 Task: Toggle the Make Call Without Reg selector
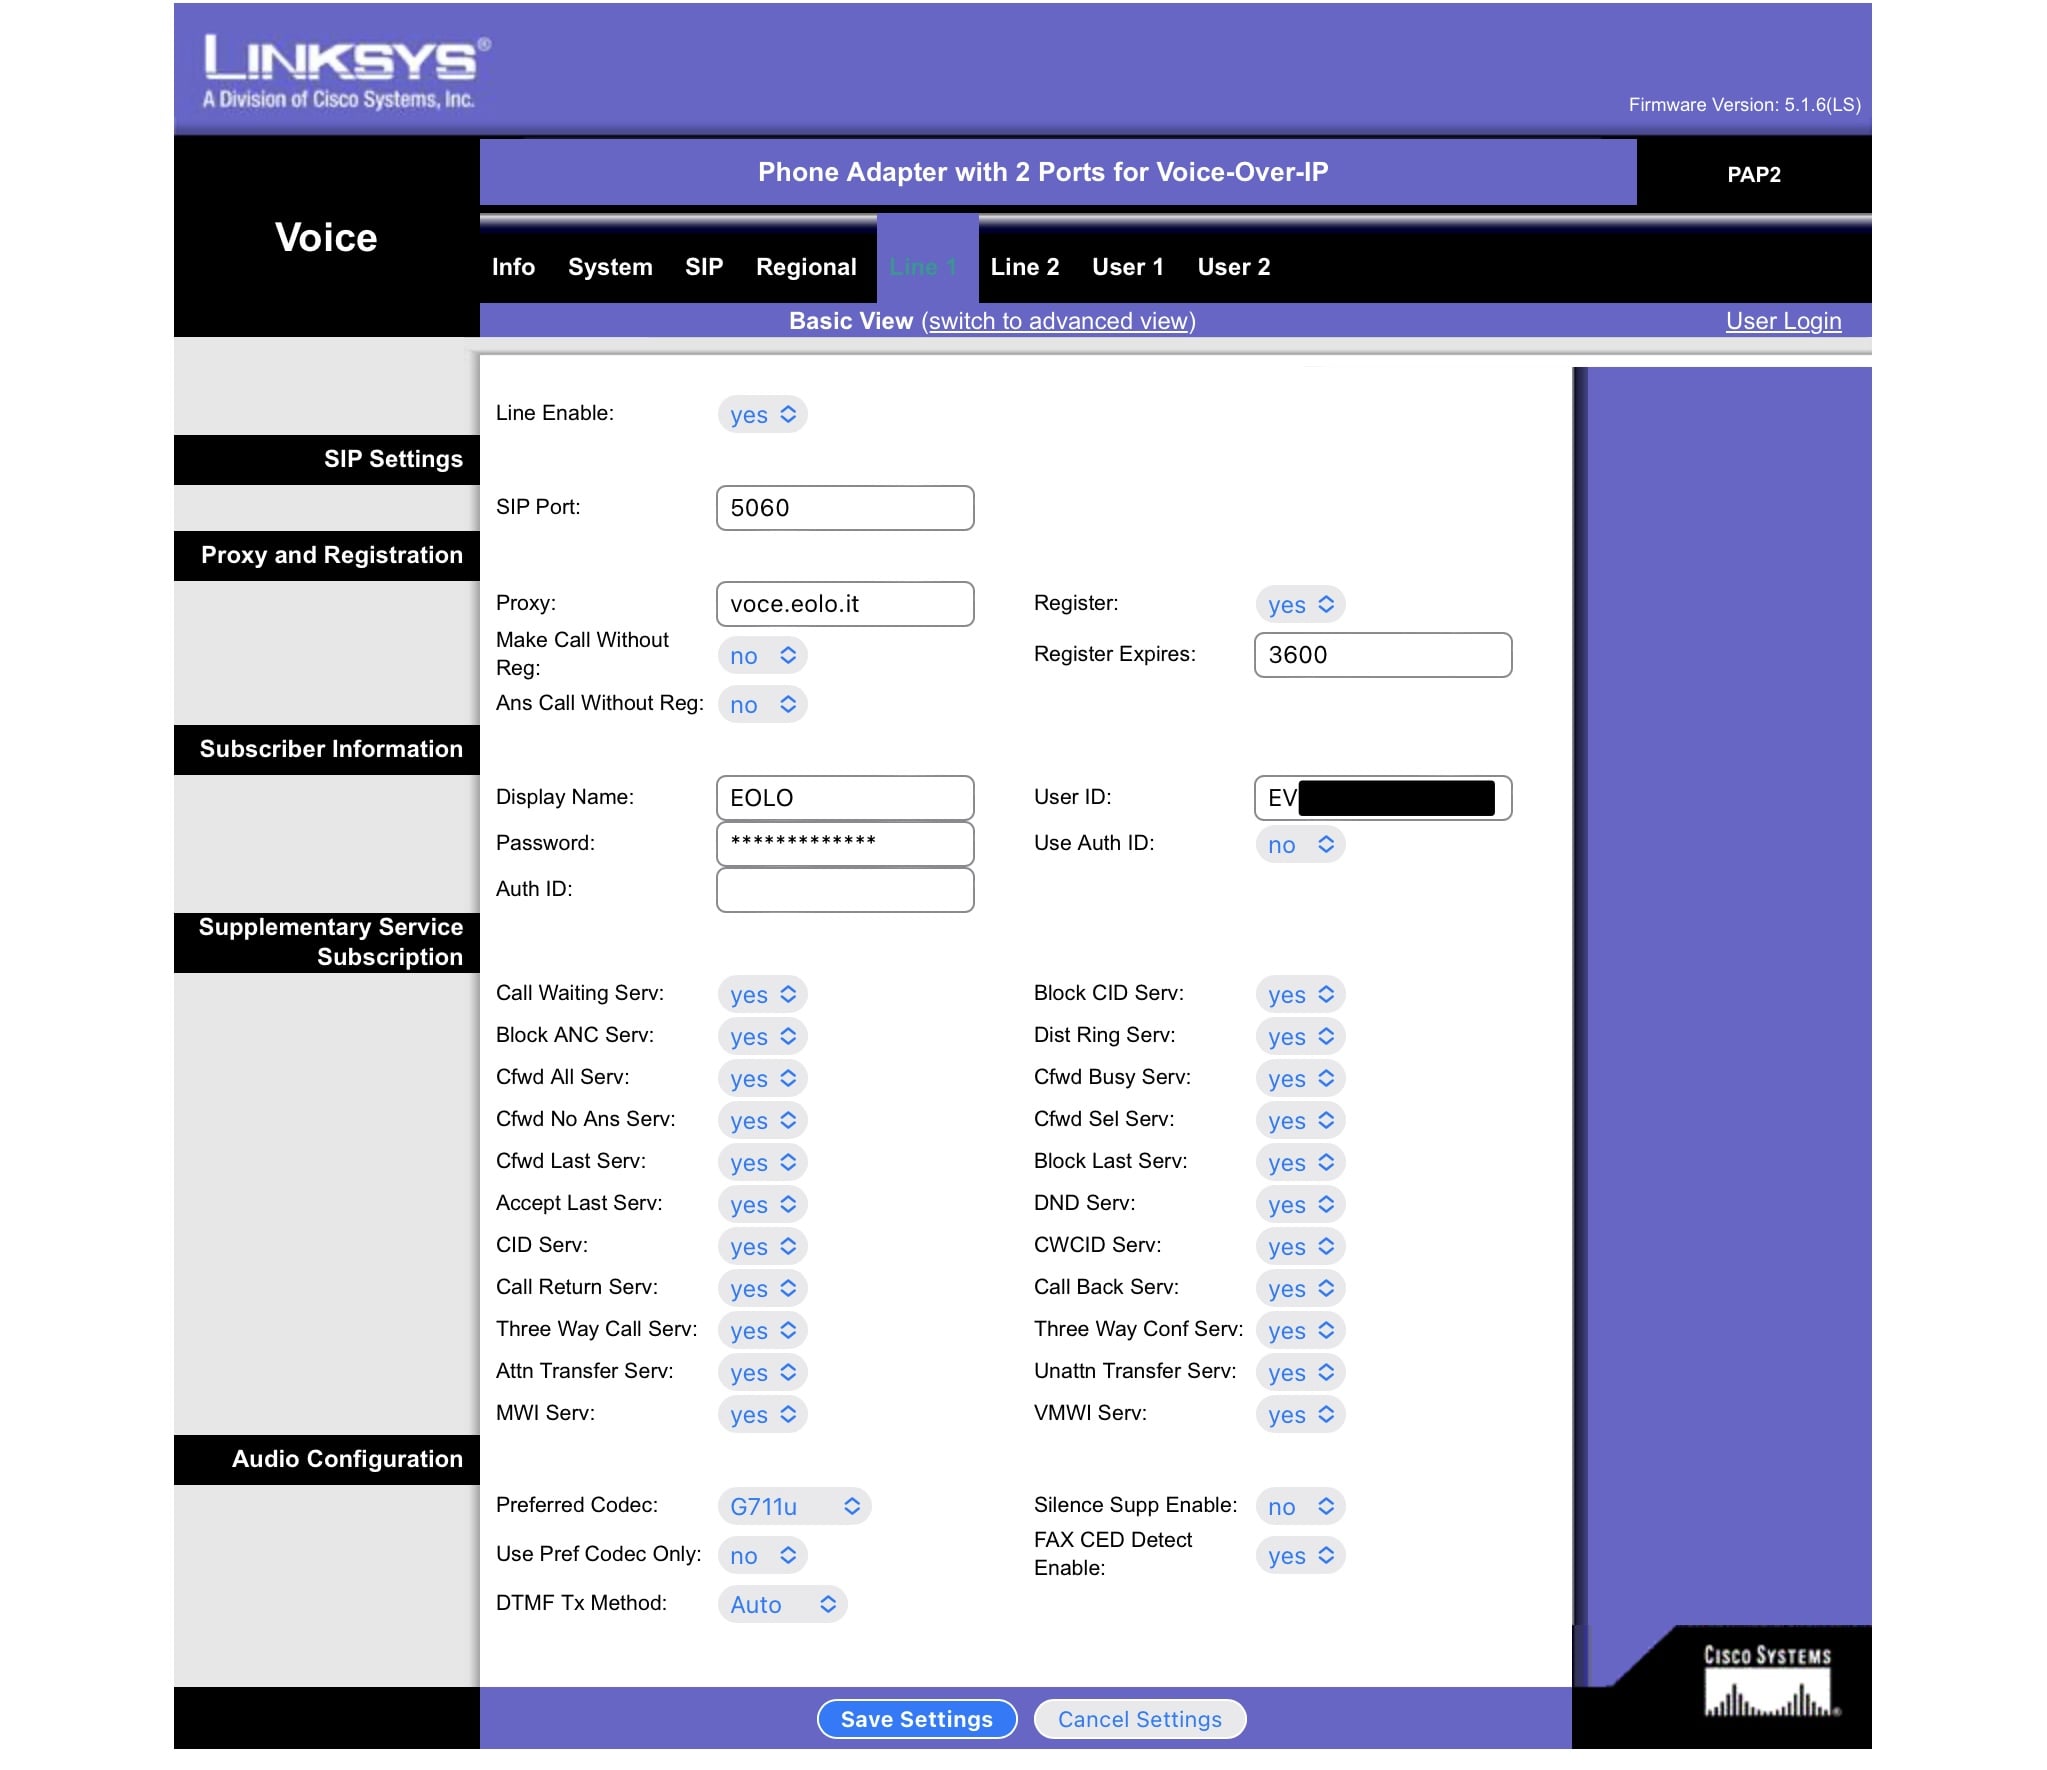point(762,655)
